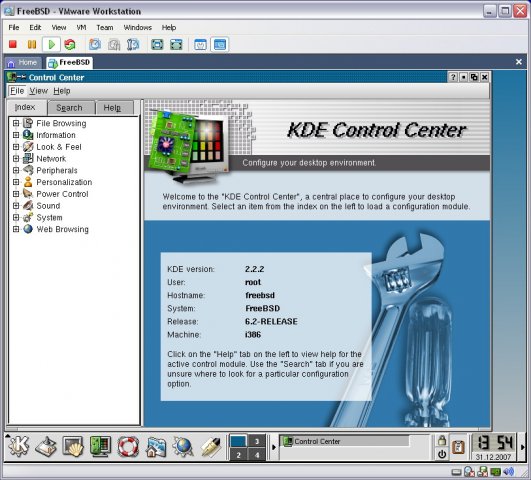The width and height of the screenshot is (531, 480).
Task: Launch the terminal shell icon in KDE panel
Action: 72,446
